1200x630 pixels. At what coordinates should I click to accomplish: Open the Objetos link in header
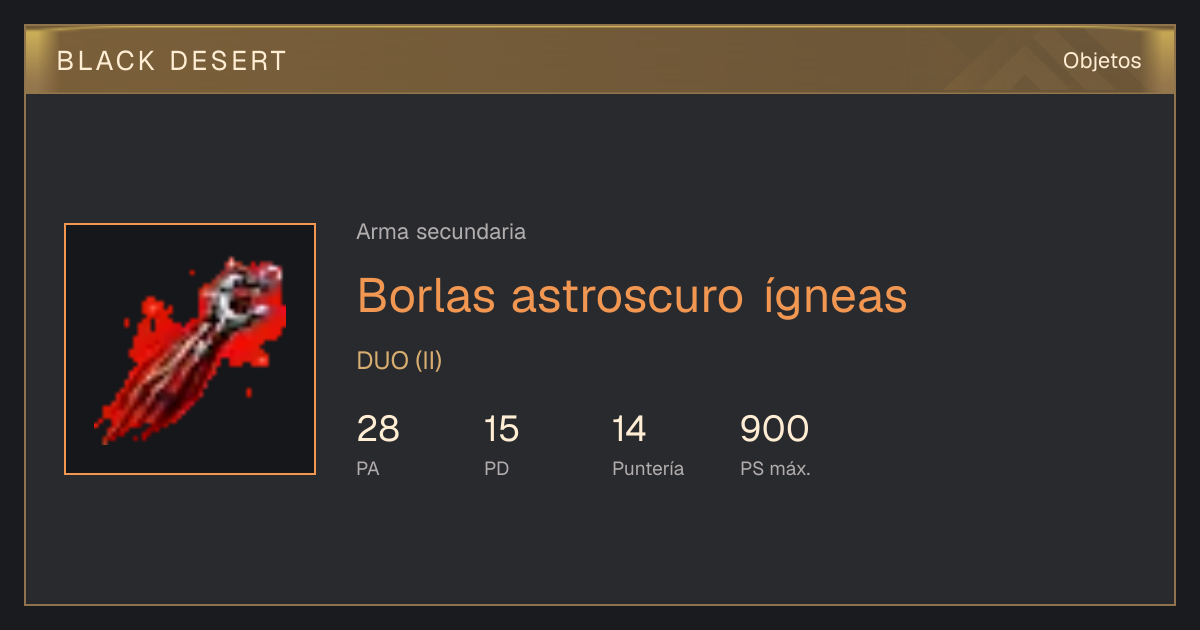(1102, 61)
